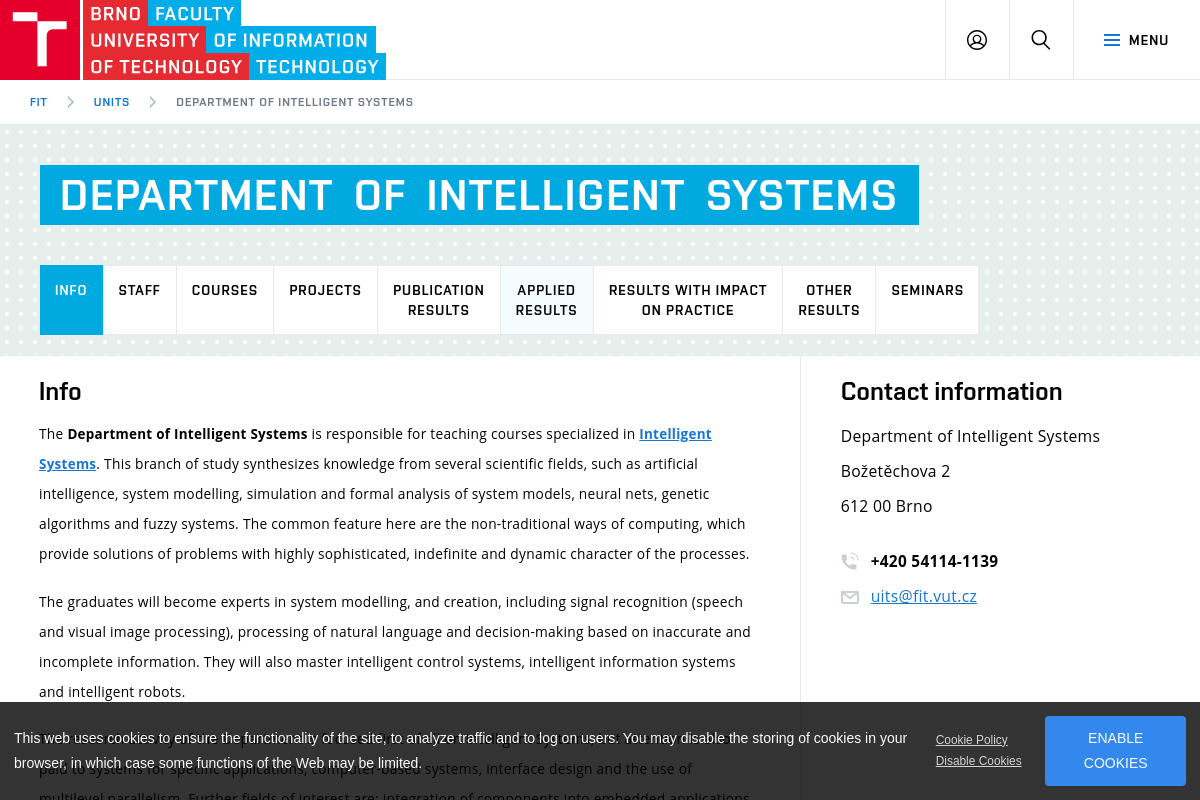
Task: Open the Cookie Policy link
Action: coord(971,740)
